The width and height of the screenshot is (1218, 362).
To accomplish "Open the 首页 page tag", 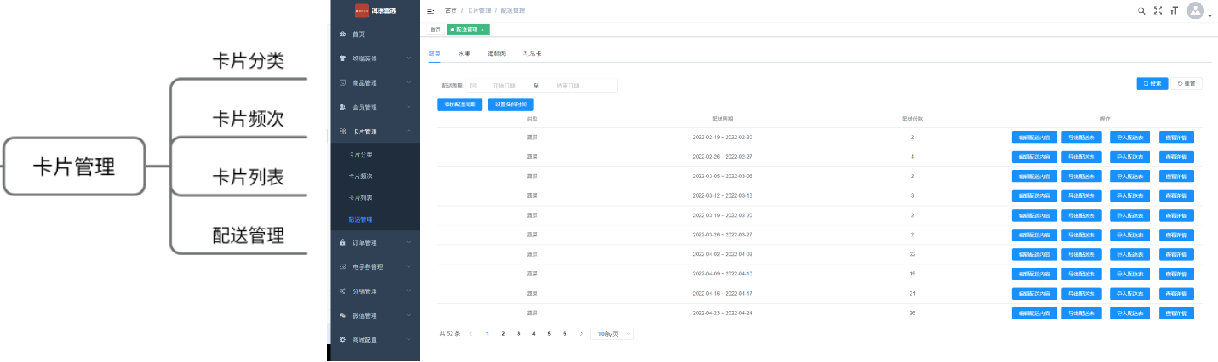I will point(435,30).
